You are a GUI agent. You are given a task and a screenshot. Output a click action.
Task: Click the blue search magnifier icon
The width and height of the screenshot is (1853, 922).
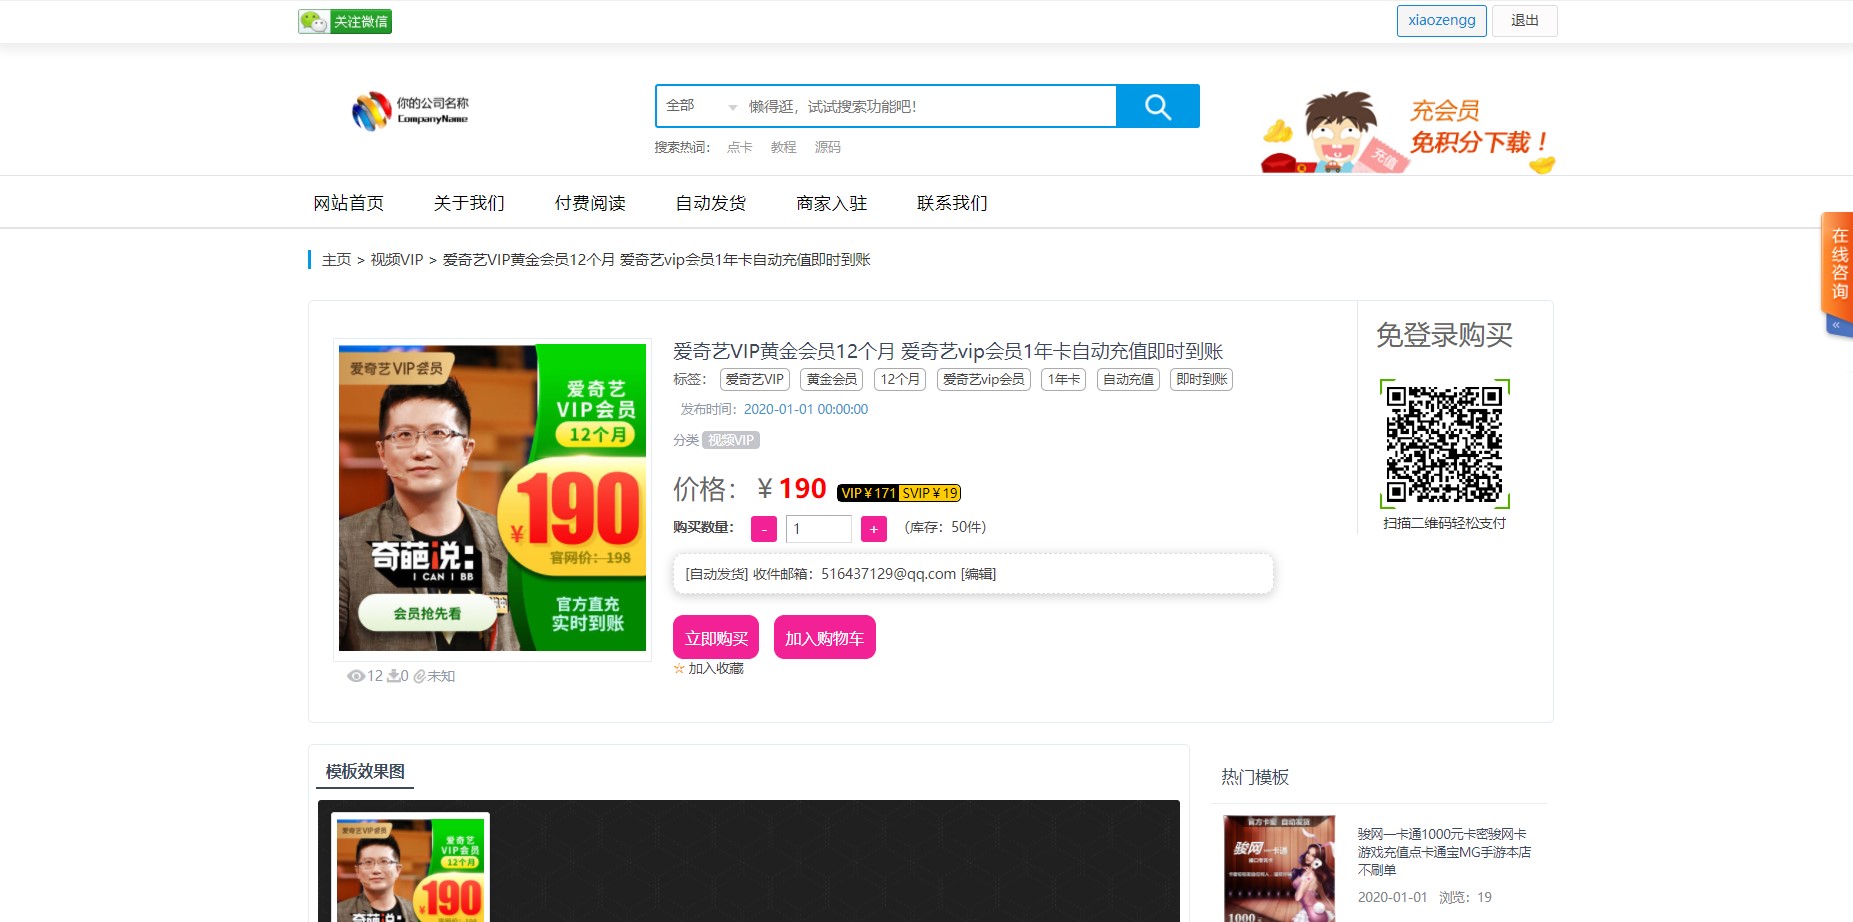[x=1157, y=105]
